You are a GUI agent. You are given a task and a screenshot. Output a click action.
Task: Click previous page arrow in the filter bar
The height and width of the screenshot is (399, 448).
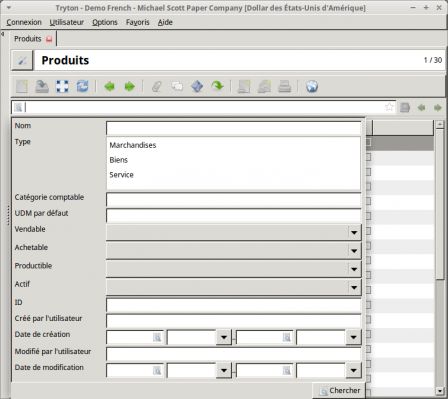coord(422,107)
